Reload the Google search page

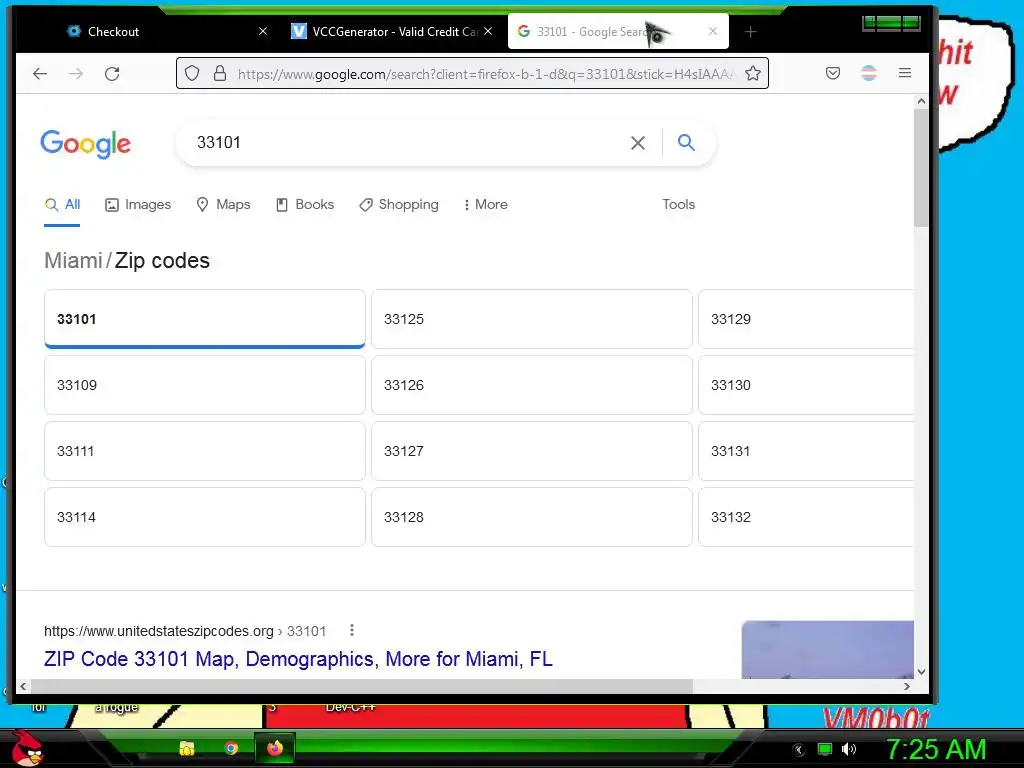tap(112, 74)
